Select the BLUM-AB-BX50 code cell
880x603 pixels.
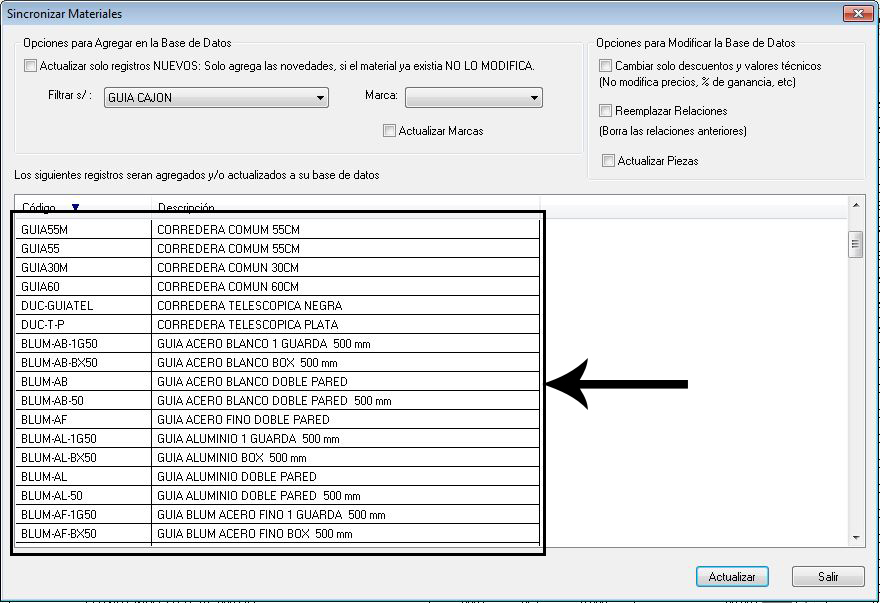point(83,363)
